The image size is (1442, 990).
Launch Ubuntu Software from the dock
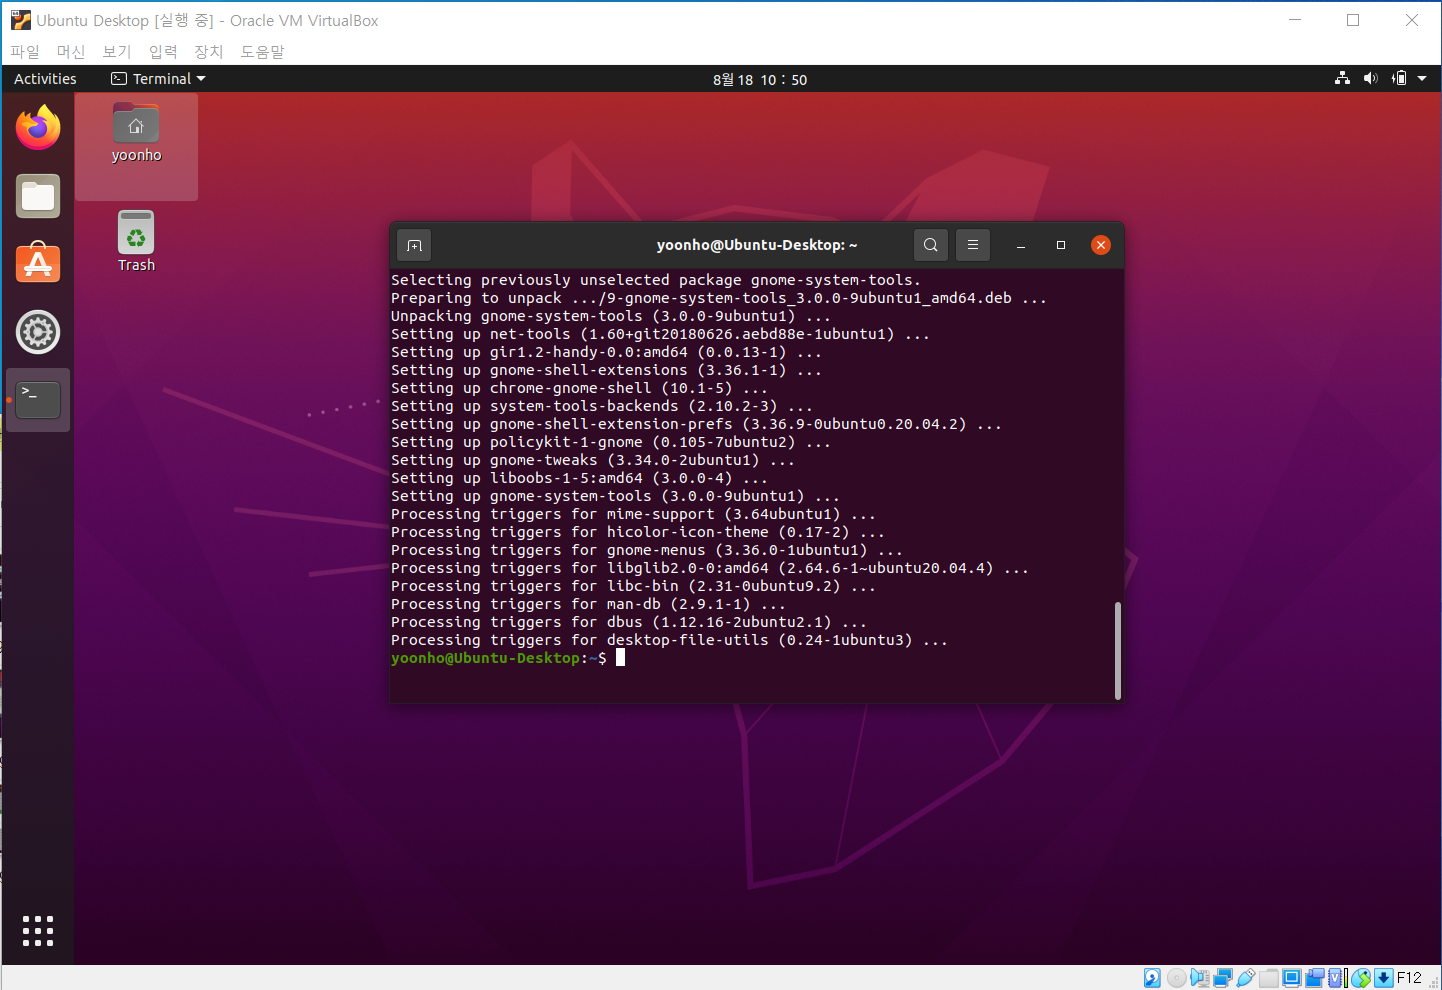coord(38,264)
